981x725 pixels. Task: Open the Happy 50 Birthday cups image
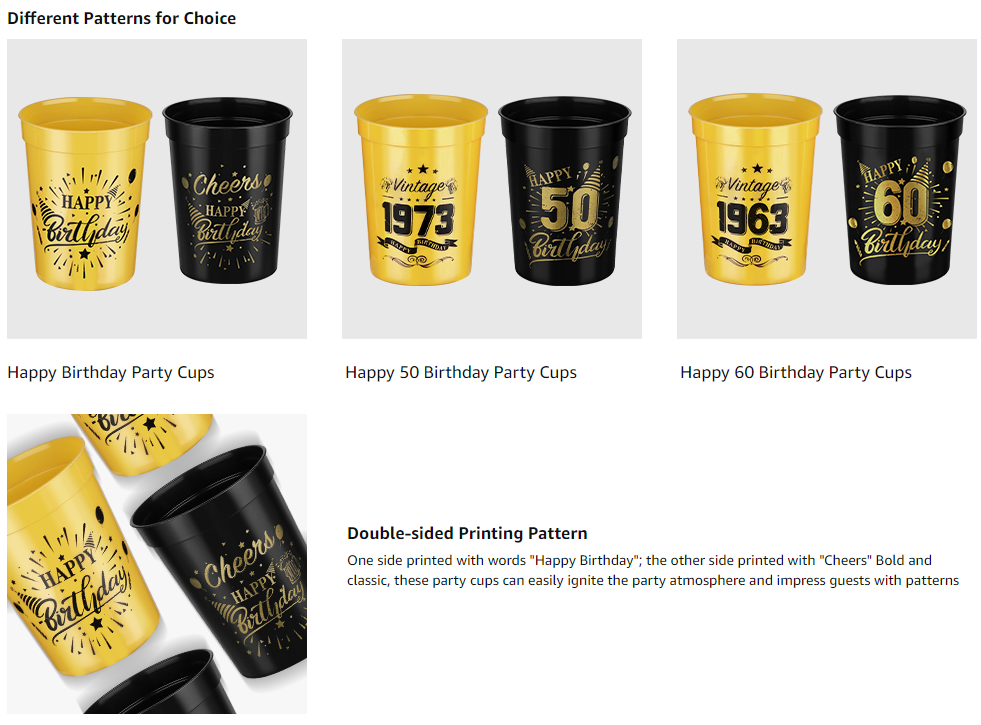(x=492, y=189)
